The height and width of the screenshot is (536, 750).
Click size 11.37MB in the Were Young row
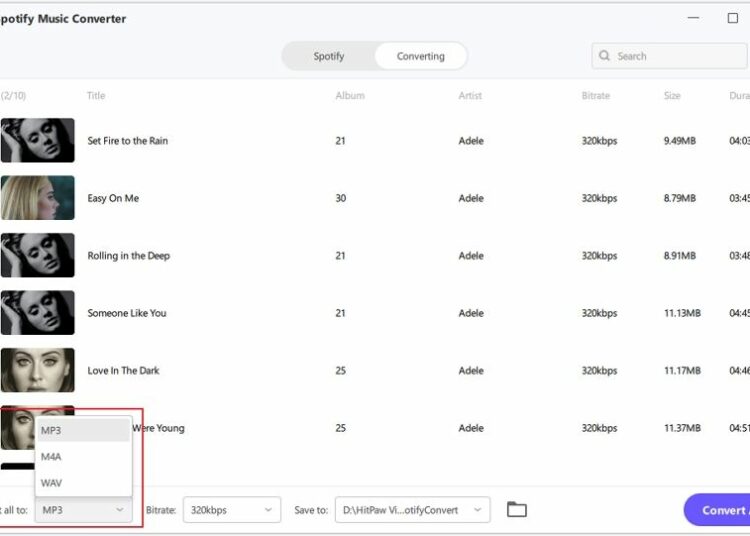point(682,428)
